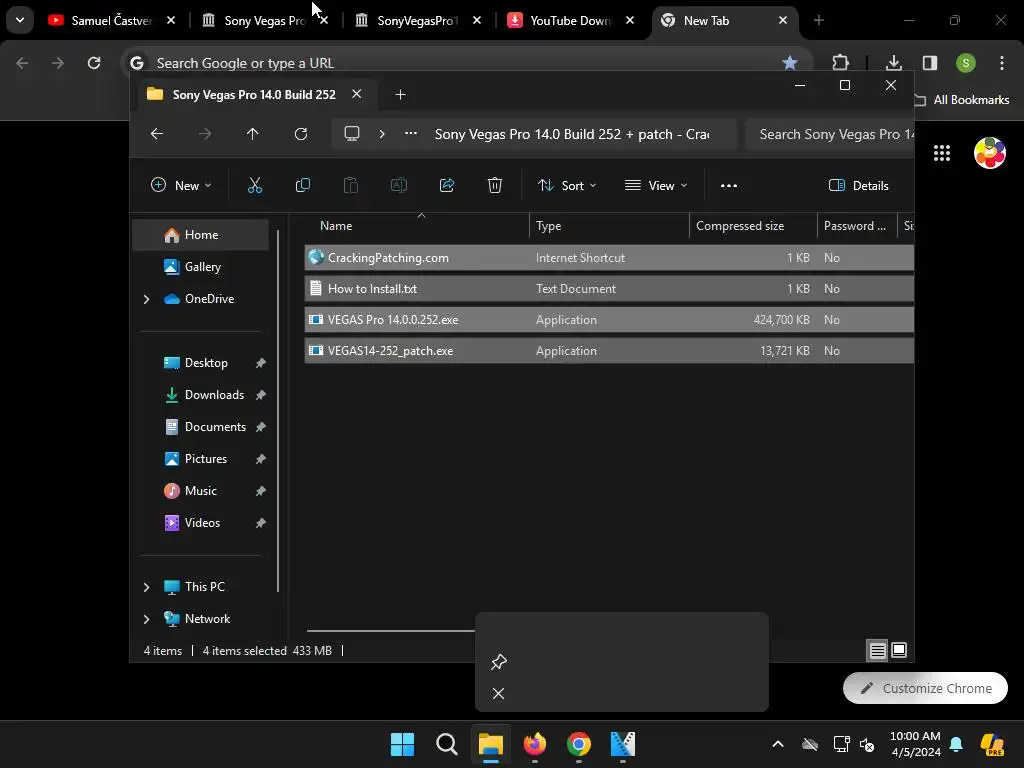The image size is (1024, 768).
Task: Open Windows Start menu
Action: click(402, 744)
